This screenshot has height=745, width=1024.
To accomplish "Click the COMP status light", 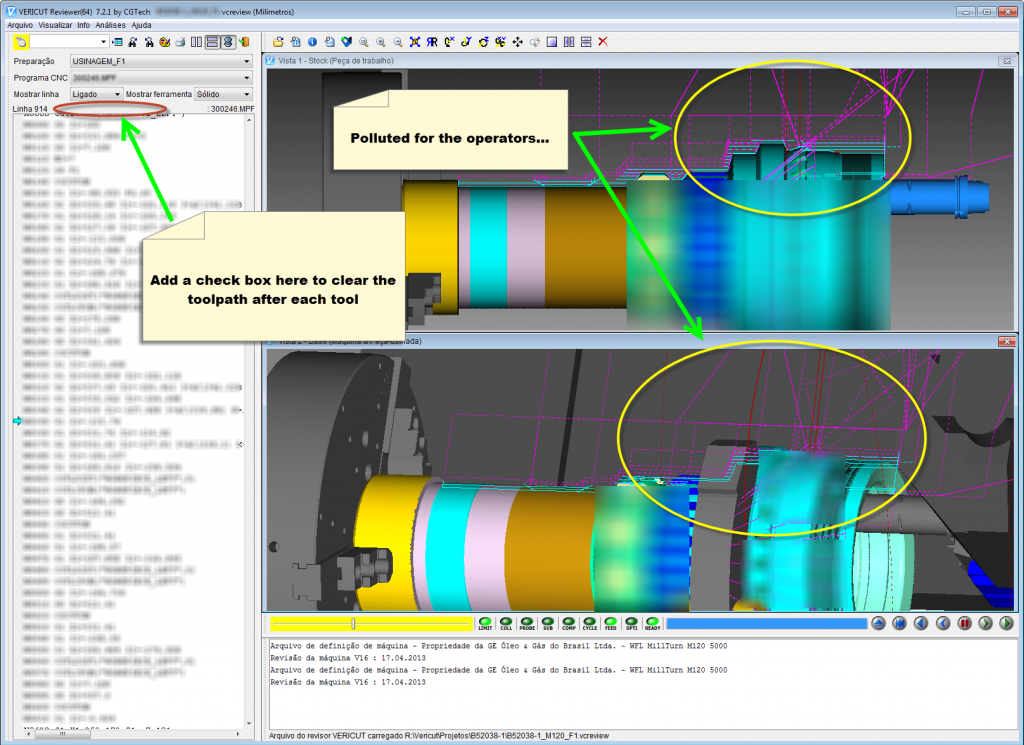I will click(568, 624).
